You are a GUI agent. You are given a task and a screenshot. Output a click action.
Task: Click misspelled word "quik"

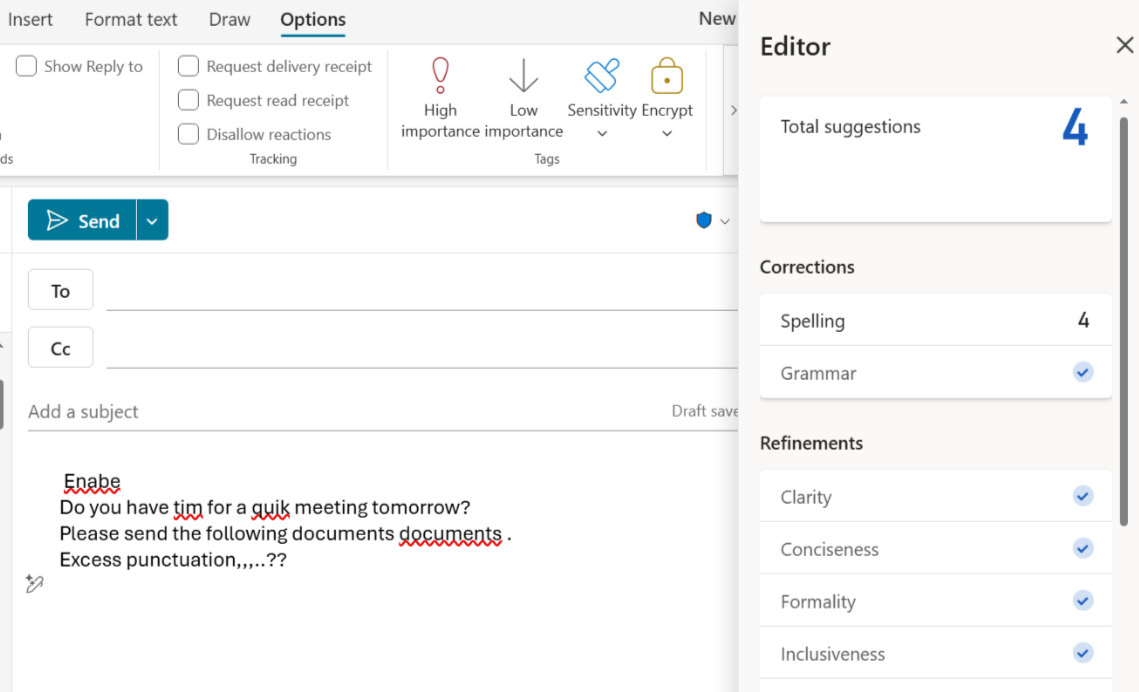pos(270,507)
